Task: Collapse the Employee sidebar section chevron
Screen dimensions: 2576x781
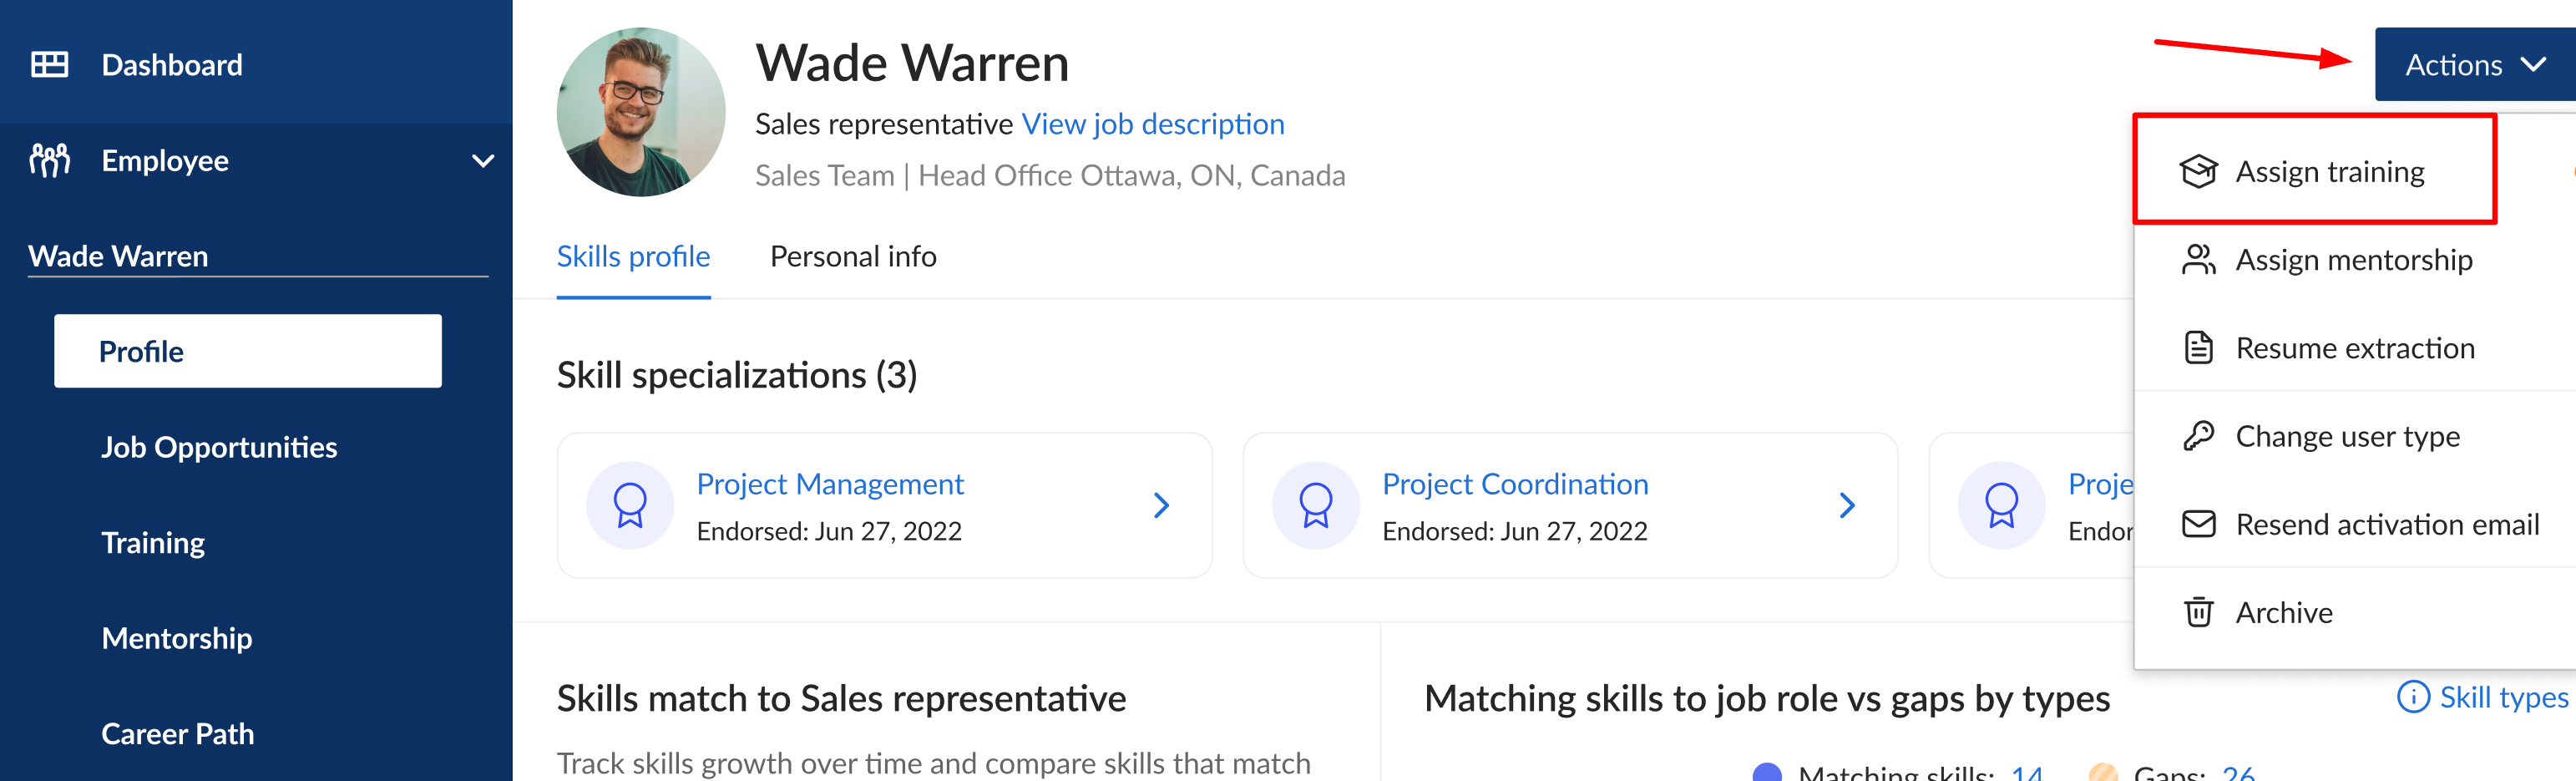Action: click(x=483, y=161)
